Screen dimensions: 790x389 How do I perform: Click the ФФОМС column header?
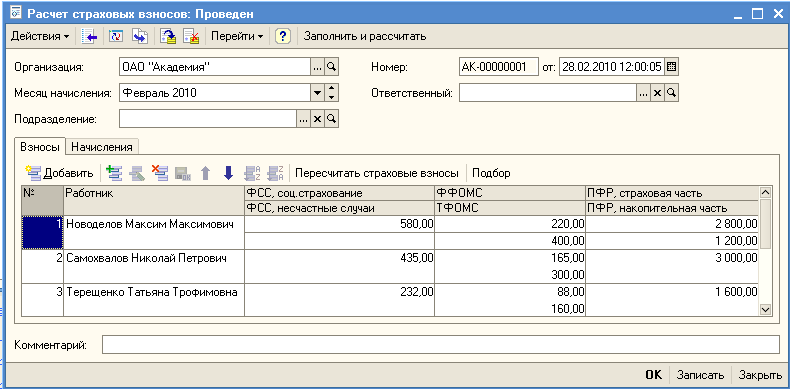pos(510,193)
